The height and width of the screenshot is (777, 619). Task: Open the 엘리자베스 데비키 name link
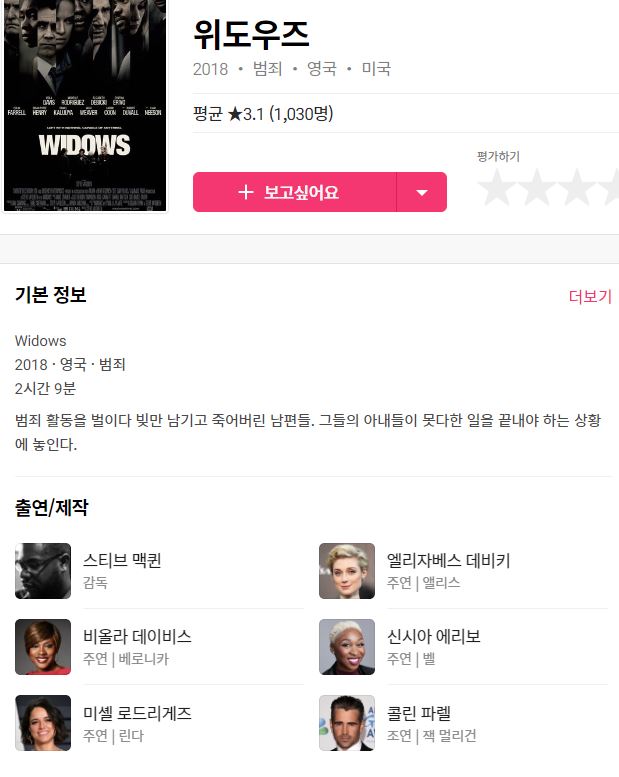449,560
